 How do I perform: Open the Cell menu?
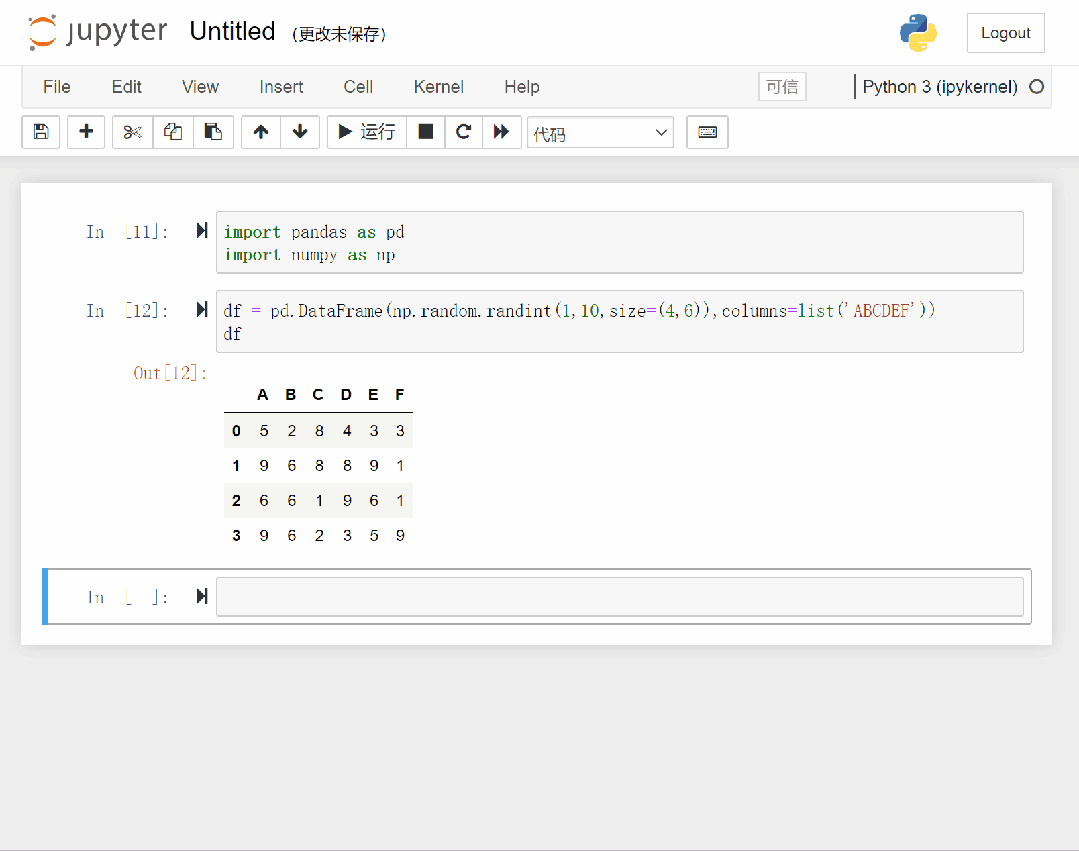357,87
